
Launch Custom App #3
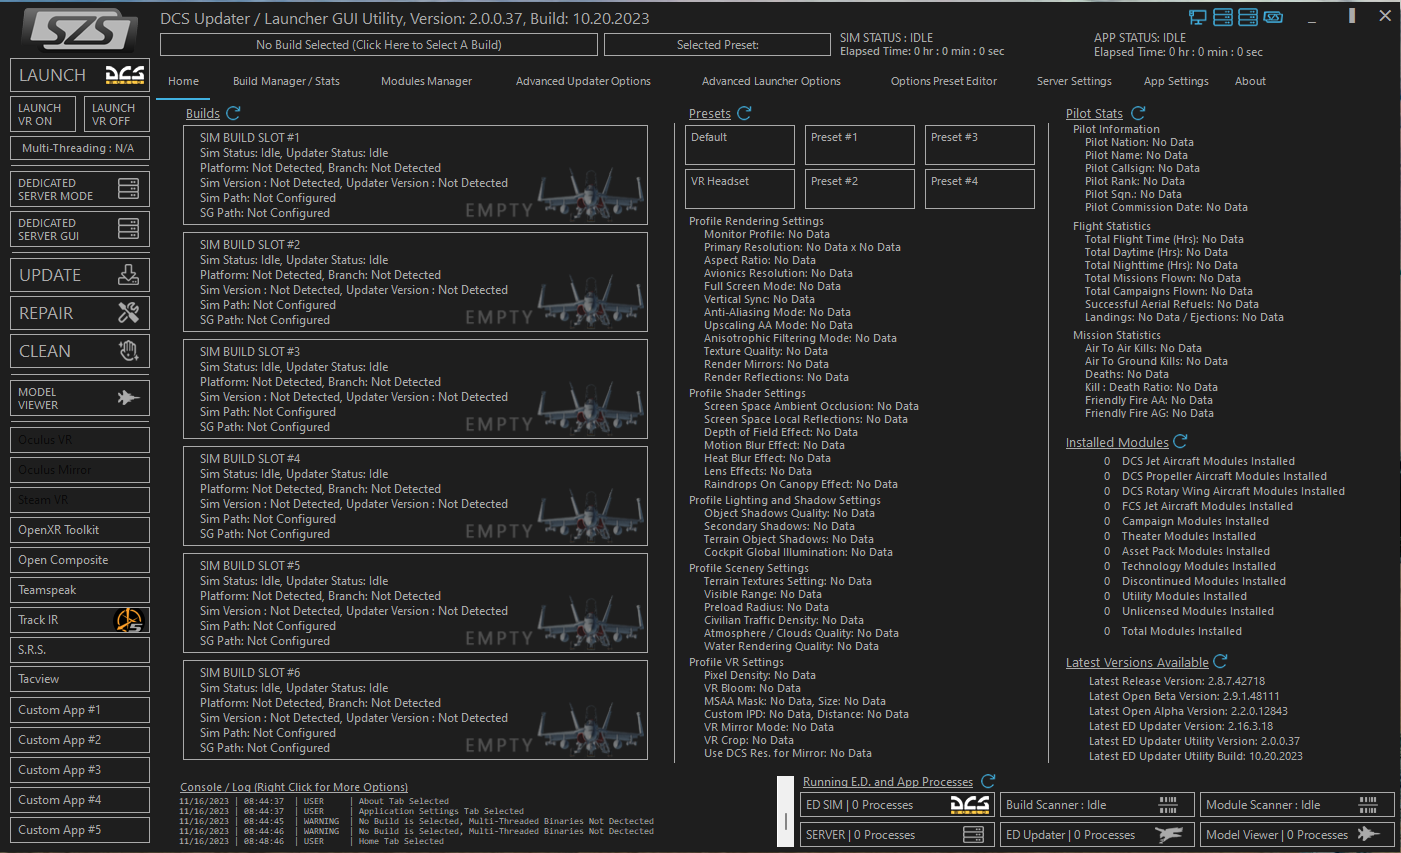pos(80,770)
